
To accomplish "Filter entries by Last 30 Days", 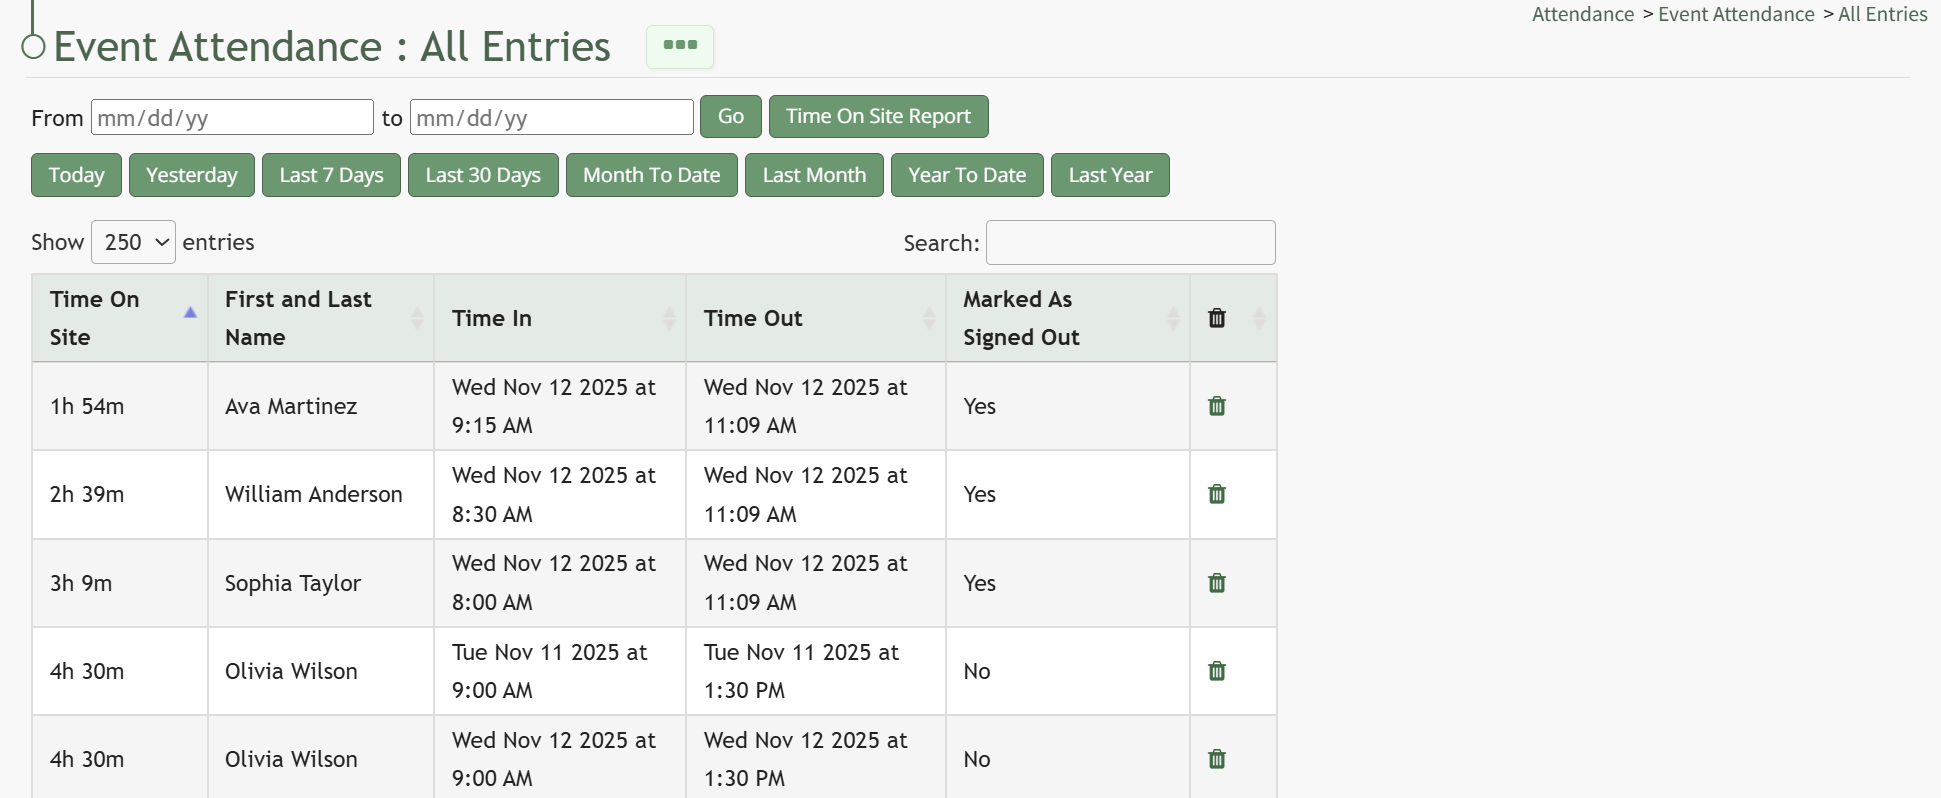I will [x=483, y=175].
